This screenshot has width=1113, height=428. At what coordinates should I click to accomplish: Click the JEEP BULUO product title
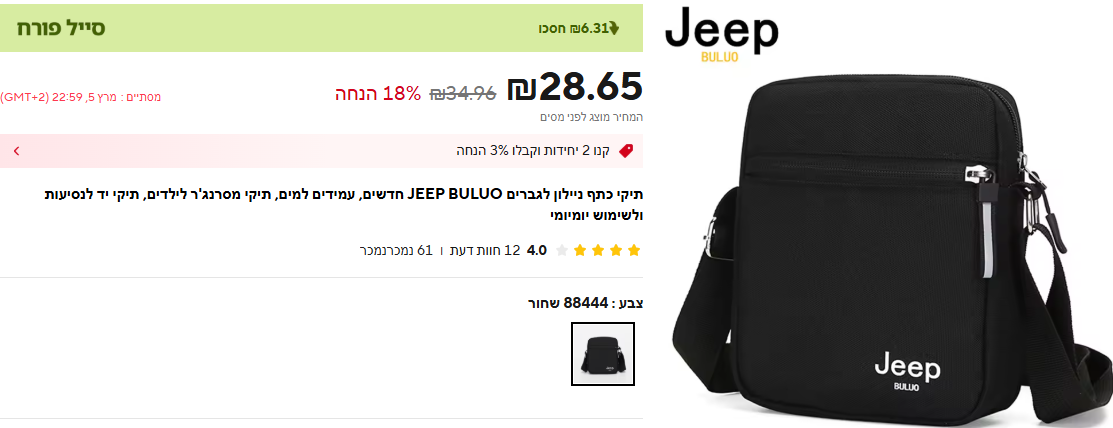point(344,204)
